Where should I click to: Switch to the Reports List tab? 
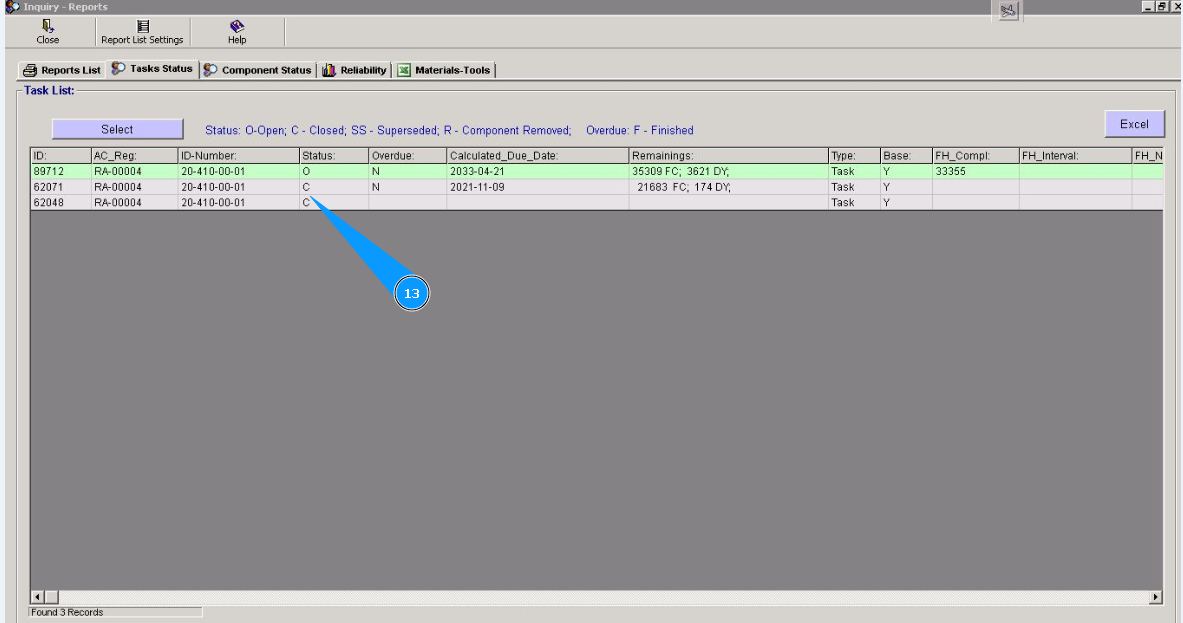(62, 70)
